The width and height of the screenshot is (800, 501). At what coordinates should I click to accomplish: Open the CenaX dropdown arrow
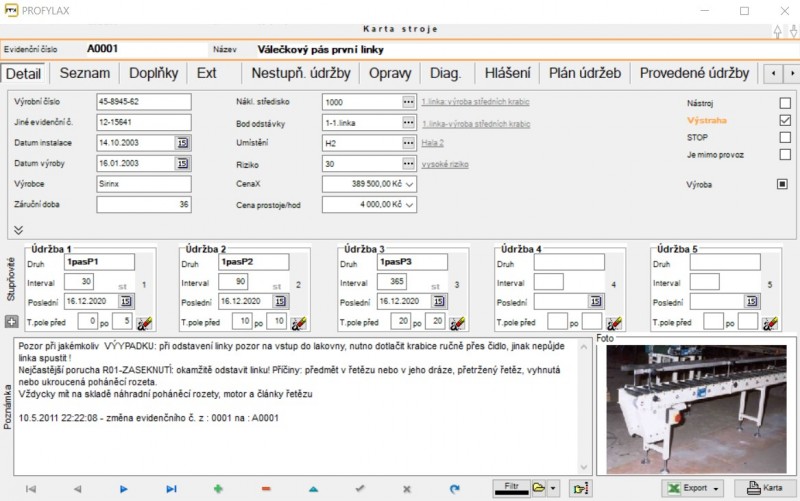(x=410, y=184)
